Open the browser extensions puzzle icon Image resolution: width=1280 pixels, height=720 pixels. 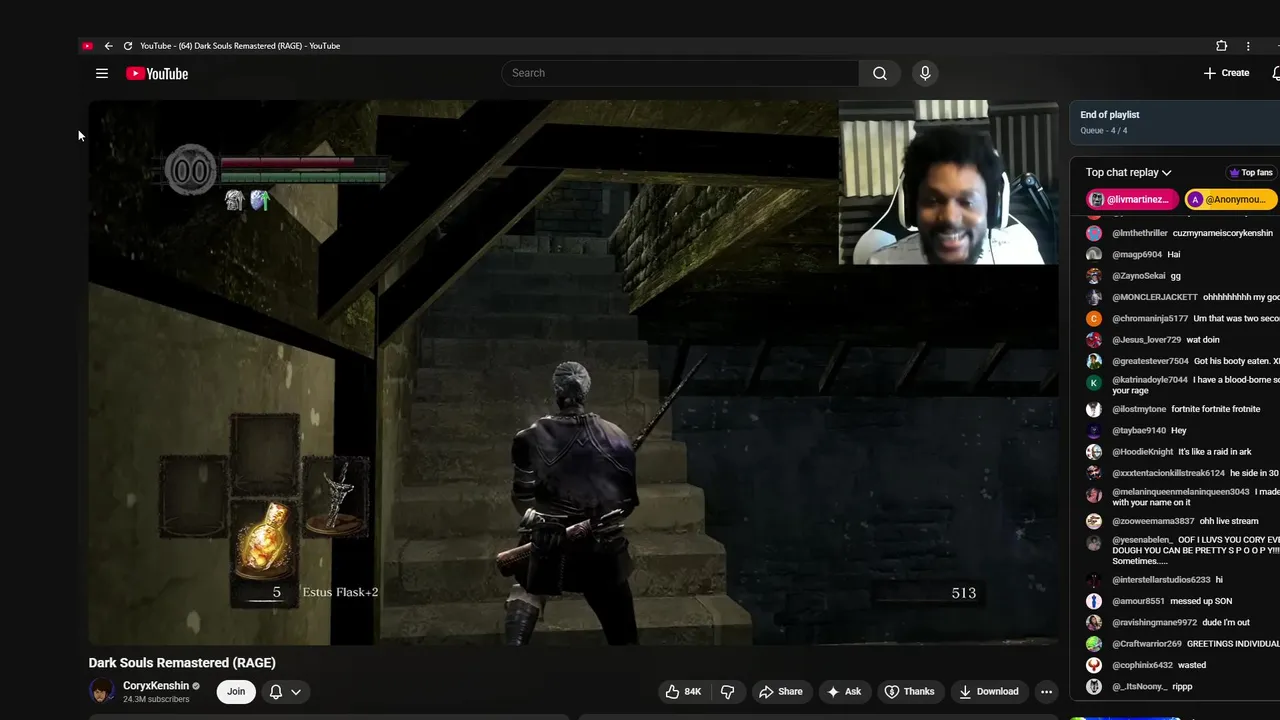click(x=1221, y=46)
